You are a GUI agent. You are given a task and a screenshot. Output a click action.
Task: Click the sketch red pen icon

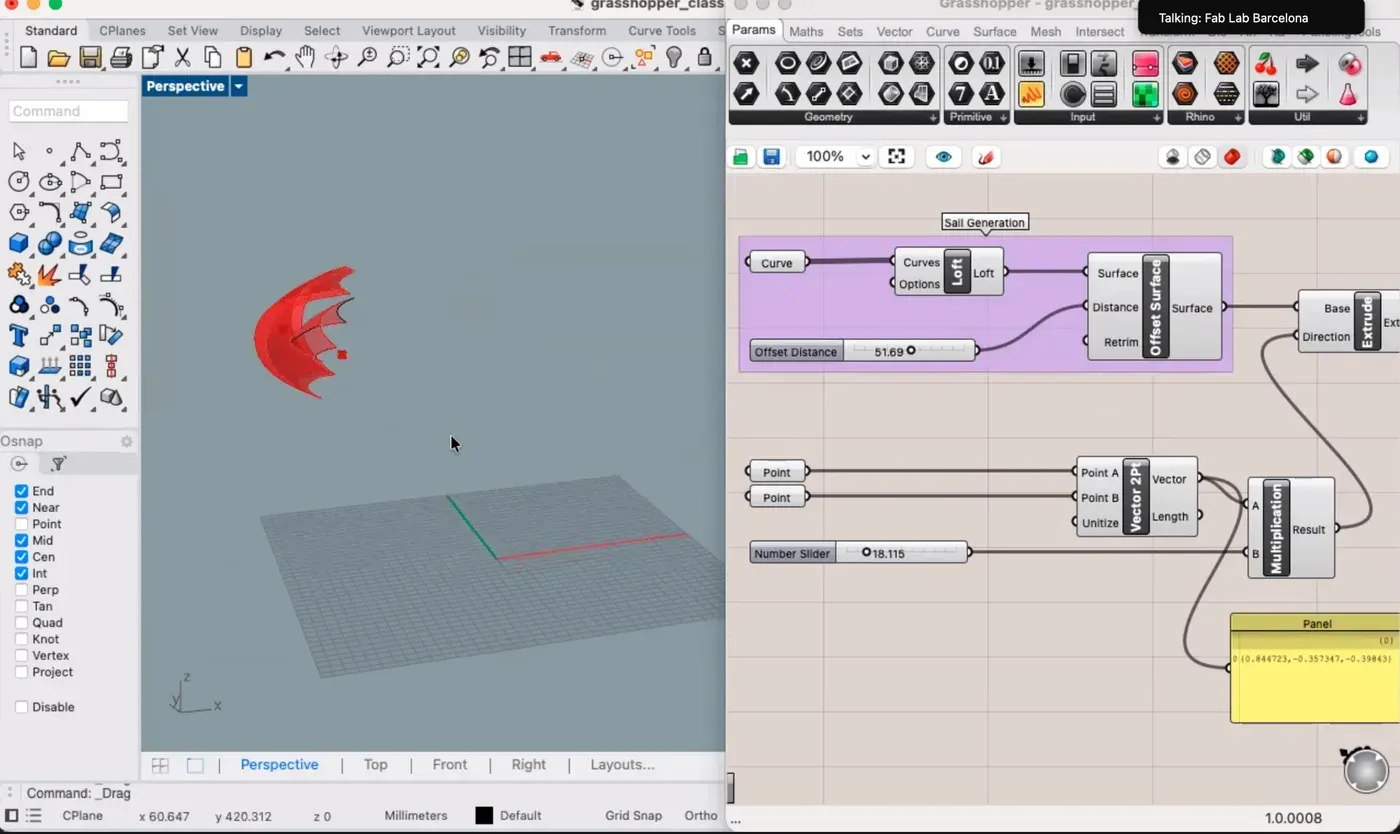[986, 157]
